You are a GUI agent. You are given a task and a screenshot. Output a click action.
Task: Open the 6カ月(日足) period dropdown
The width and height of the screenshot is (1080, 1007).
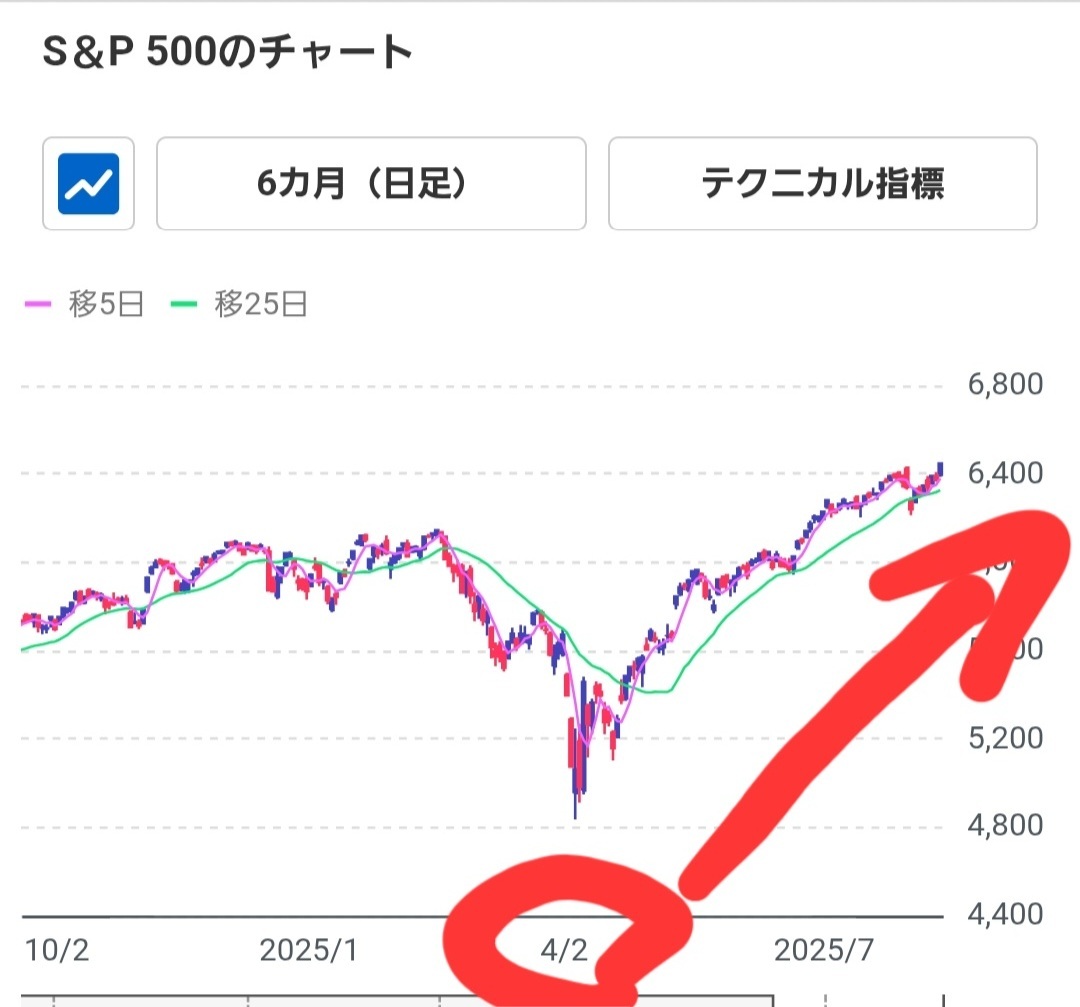[371, 183]
